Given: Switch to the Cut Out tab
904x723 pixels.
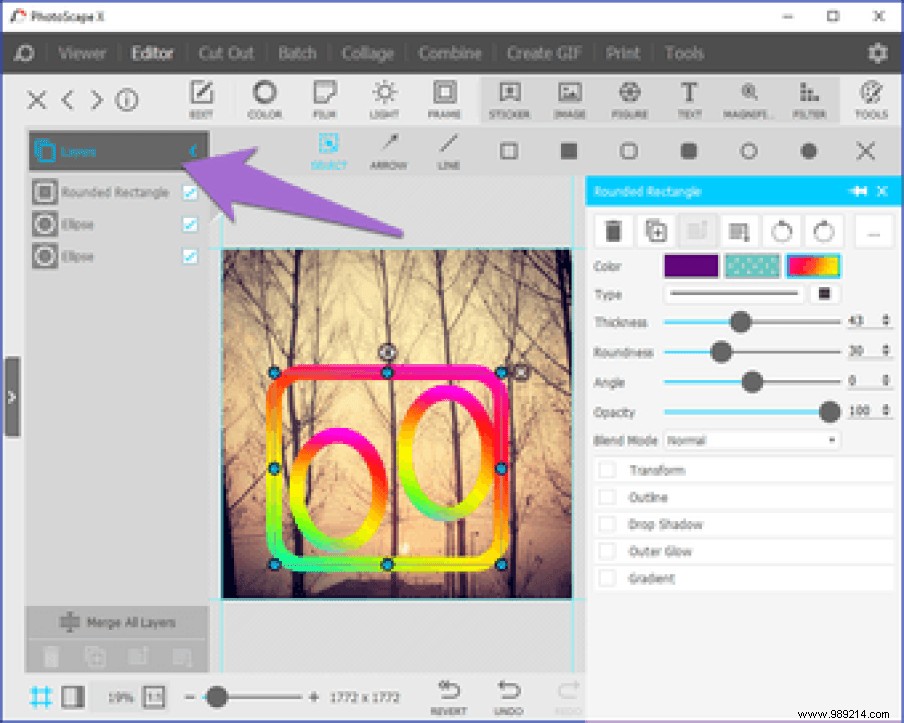Looking at the screenshot, I should pos(225,53).
